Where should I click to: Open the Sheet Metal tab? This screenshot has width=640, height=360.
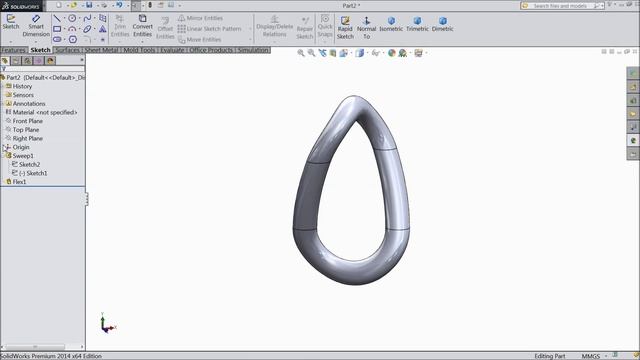pyautogui.click(x=101, y=50)
